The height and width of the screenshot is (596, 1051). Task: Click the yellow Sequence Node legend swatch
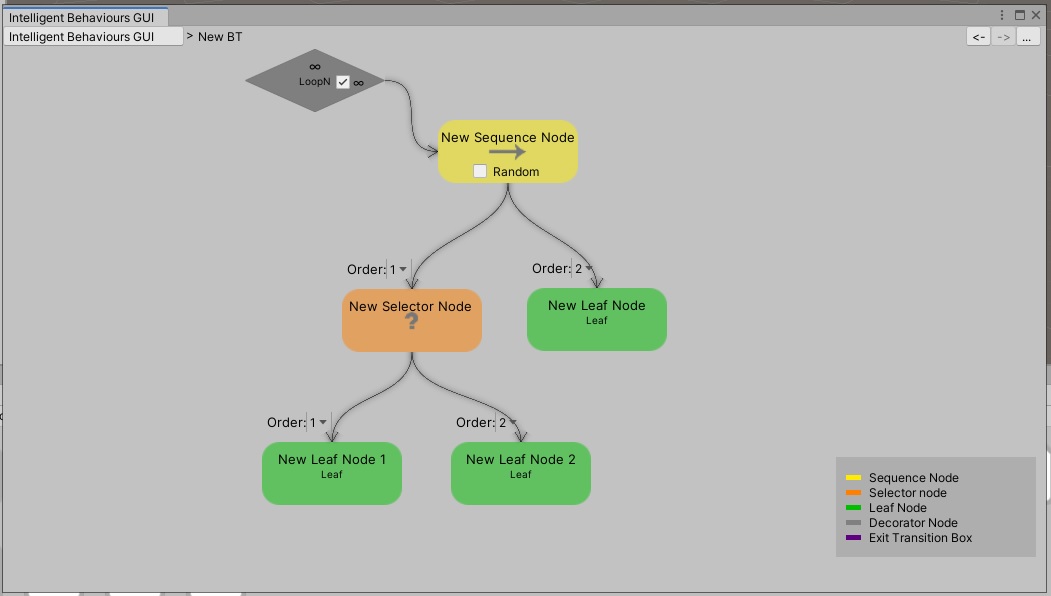click(x=853, y=478)
